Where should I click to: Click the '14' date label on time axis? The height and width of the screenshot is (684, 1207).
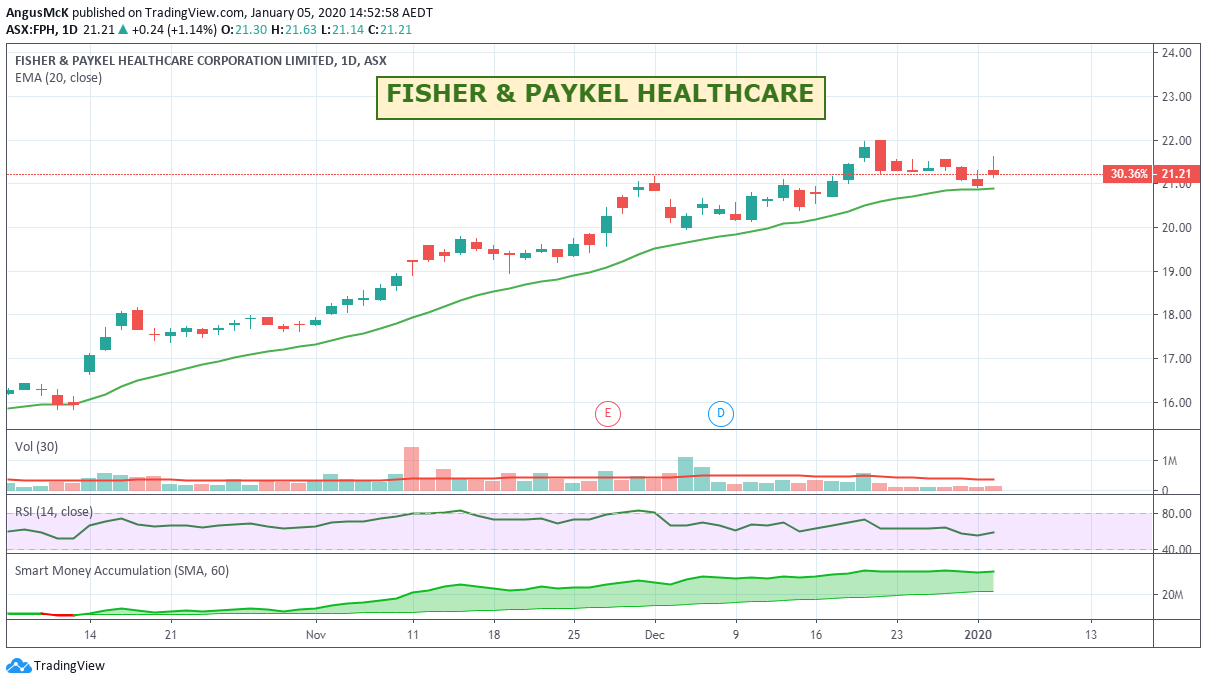(x=90, y=634)
